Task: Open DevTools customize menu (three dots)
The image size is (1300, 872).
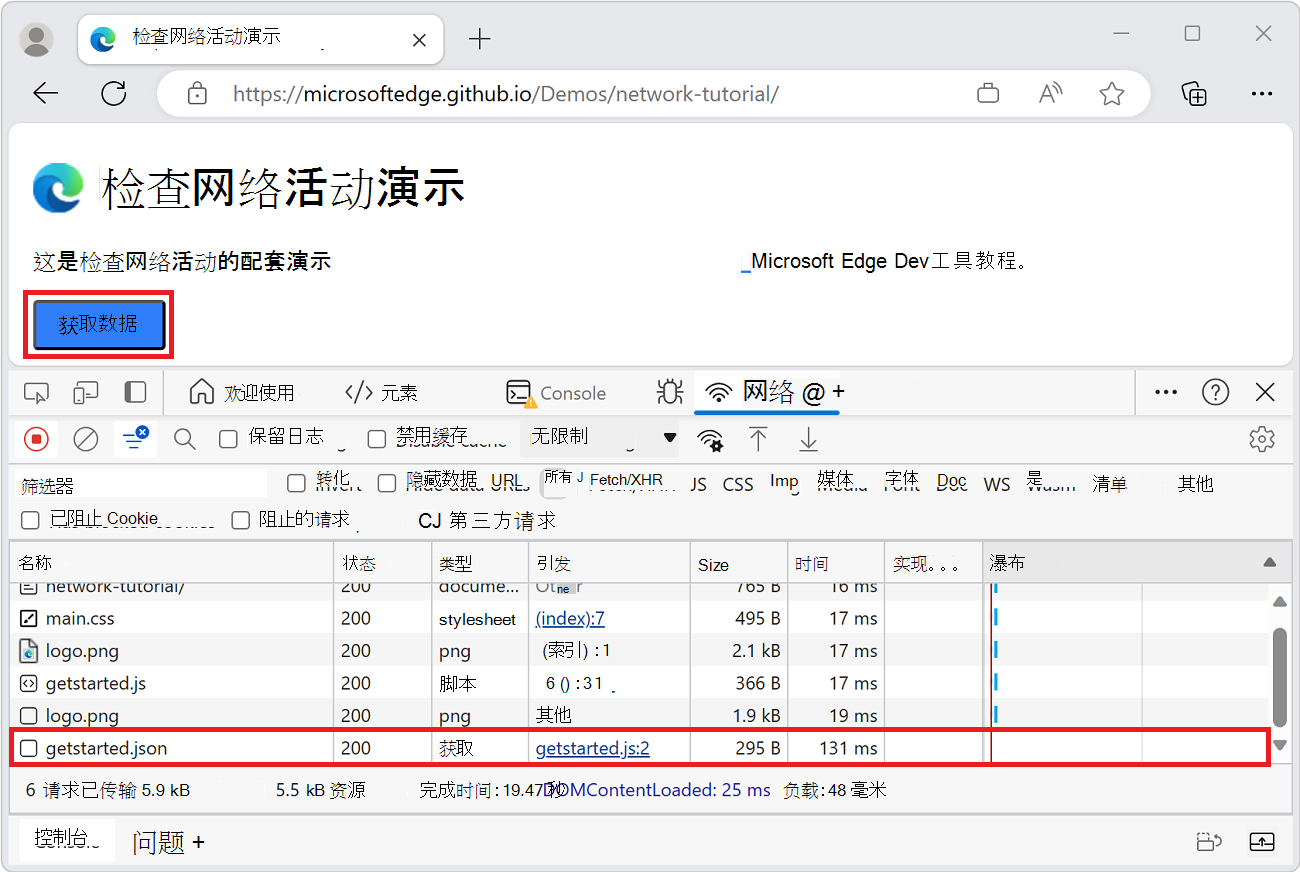Action: 1166,392
